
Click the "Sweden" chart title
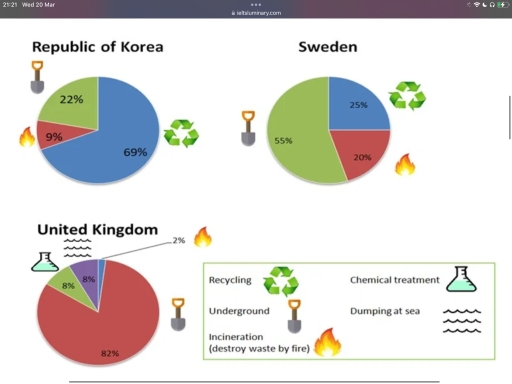[328, 47]
